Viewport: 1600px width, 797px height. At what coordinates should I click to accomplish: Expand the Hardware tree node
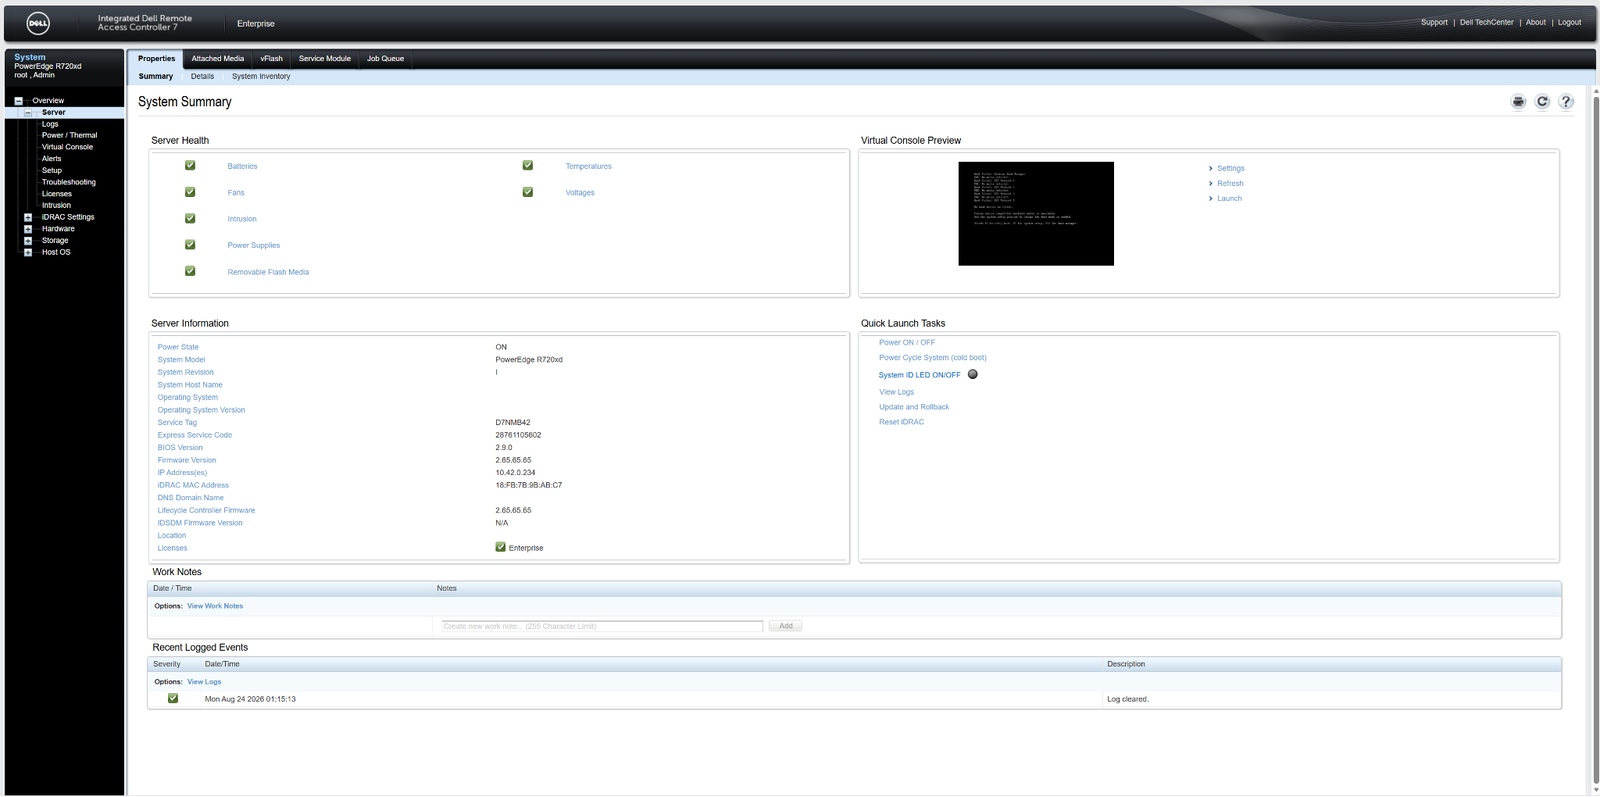(28, 229)
